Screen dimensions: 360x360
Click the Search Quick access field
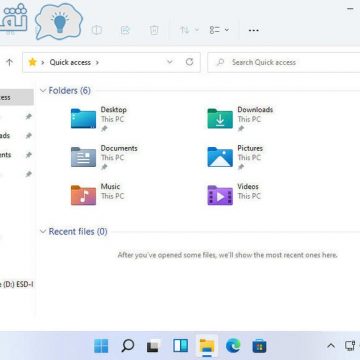coord(284,62)
